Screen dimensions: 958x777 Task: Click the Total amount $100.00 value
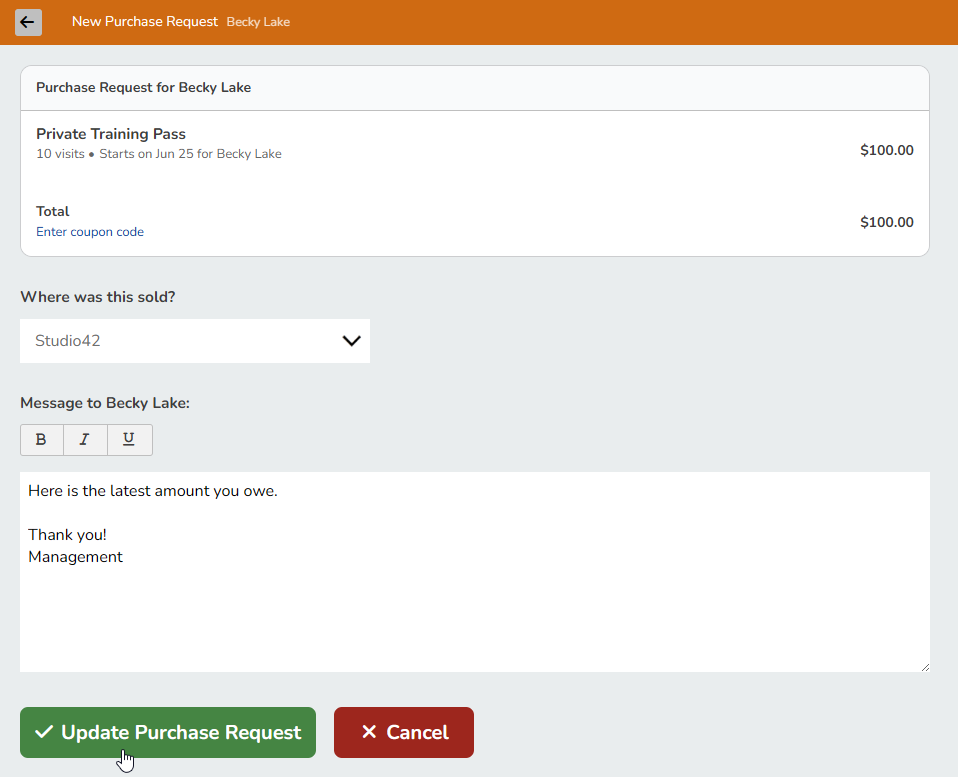(886, 222)
